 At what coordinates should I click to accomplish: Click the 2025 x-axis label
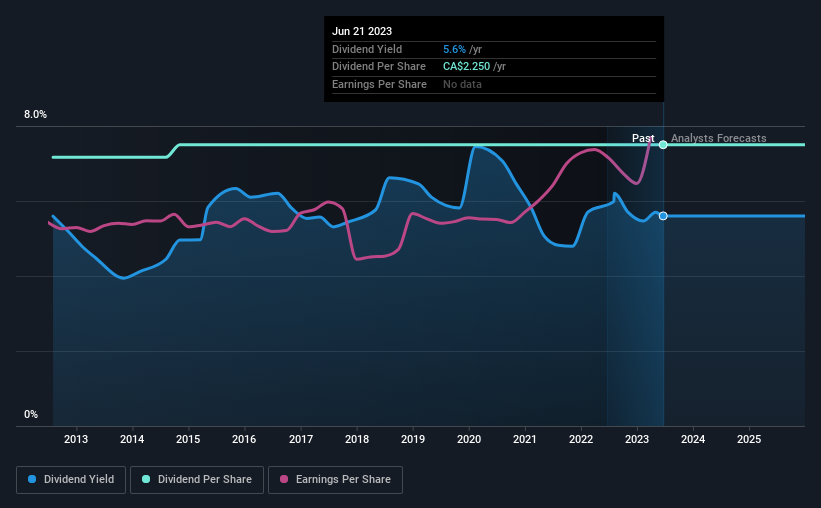coord(749,439)
